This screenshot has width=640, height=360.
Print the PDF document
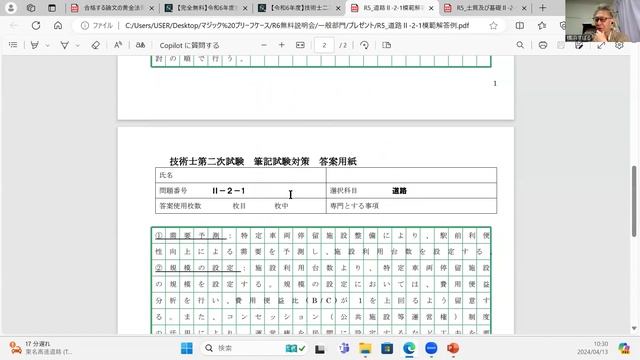543,45
